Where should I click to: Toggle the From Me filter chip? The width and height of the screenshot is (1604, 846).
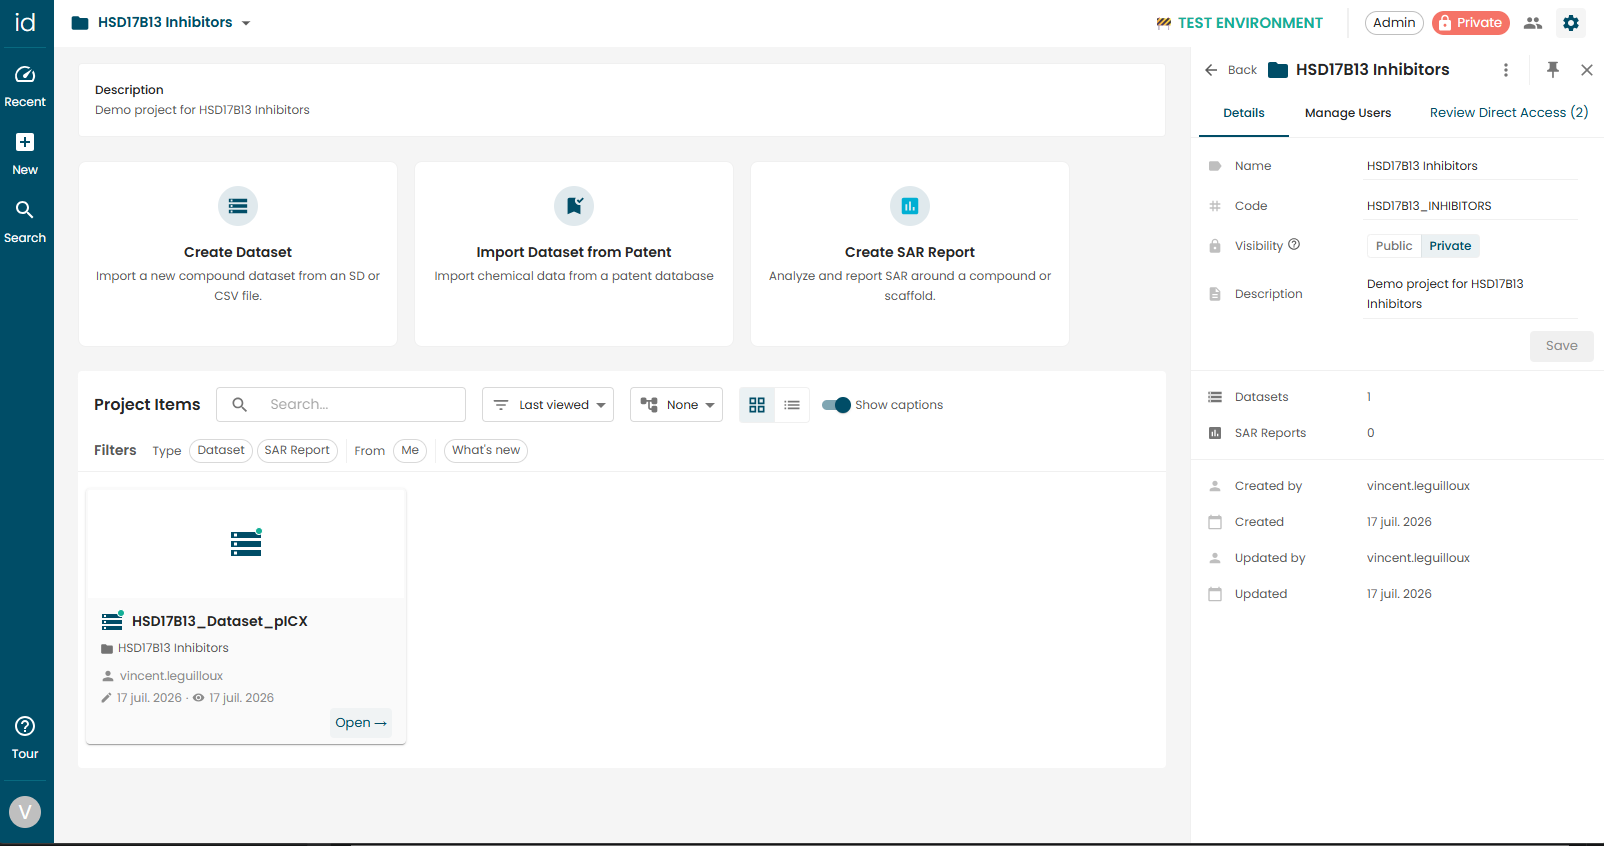410,451
